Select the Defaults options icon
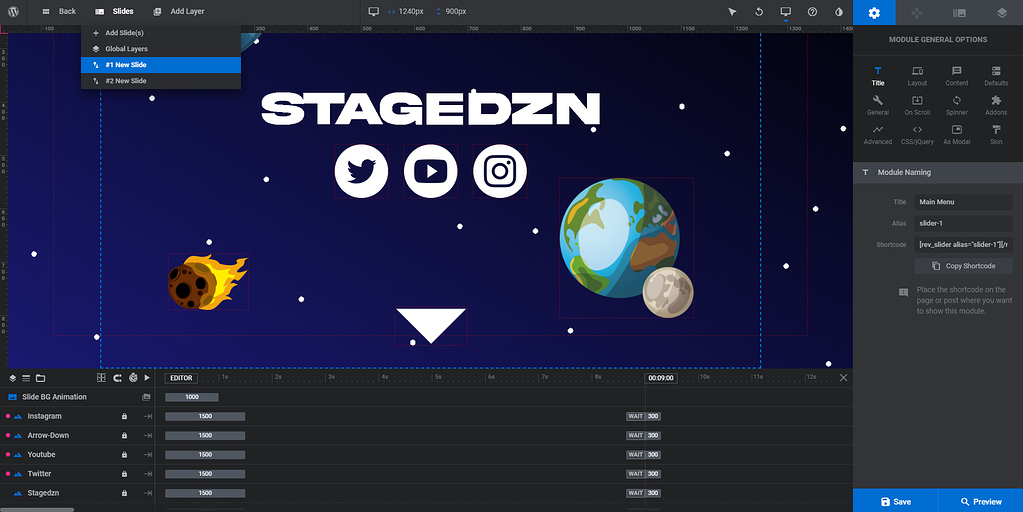This screenshot has height=512, width=1023. [x=996, y=76]
